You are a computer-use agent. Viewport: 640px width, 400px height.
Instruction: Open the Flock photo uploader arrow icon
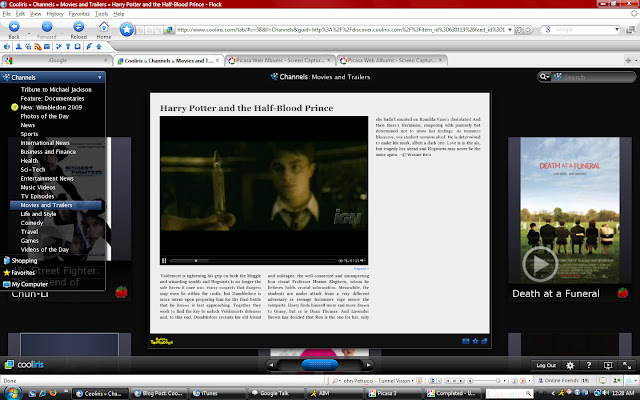99,47
